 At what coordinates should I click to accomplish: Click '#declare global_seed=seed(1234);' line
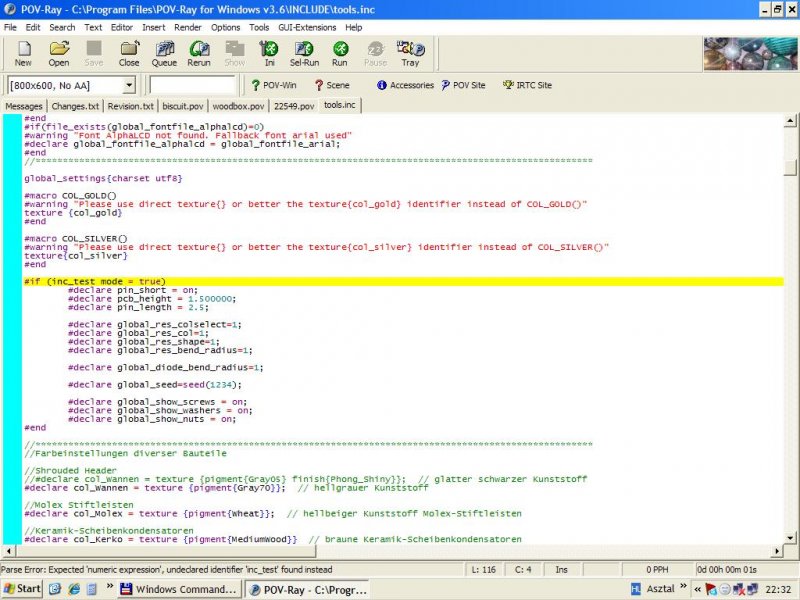tap(155, 385)
